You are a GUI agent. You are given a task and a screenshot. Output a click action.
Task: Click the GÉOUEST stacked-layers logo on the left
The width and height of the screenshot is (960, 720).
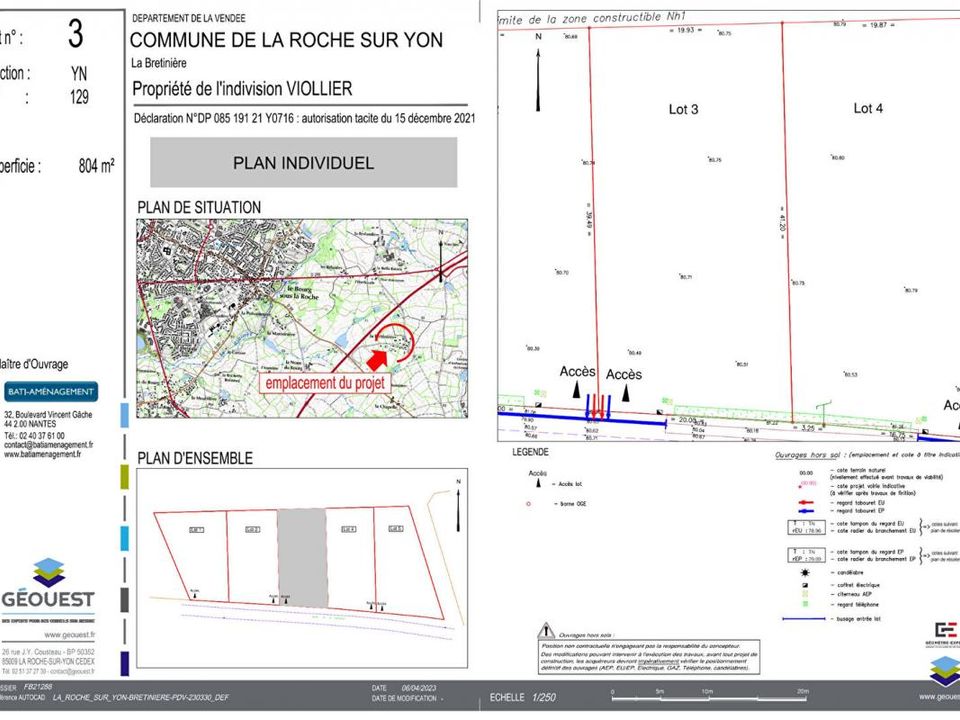point(49,573)
